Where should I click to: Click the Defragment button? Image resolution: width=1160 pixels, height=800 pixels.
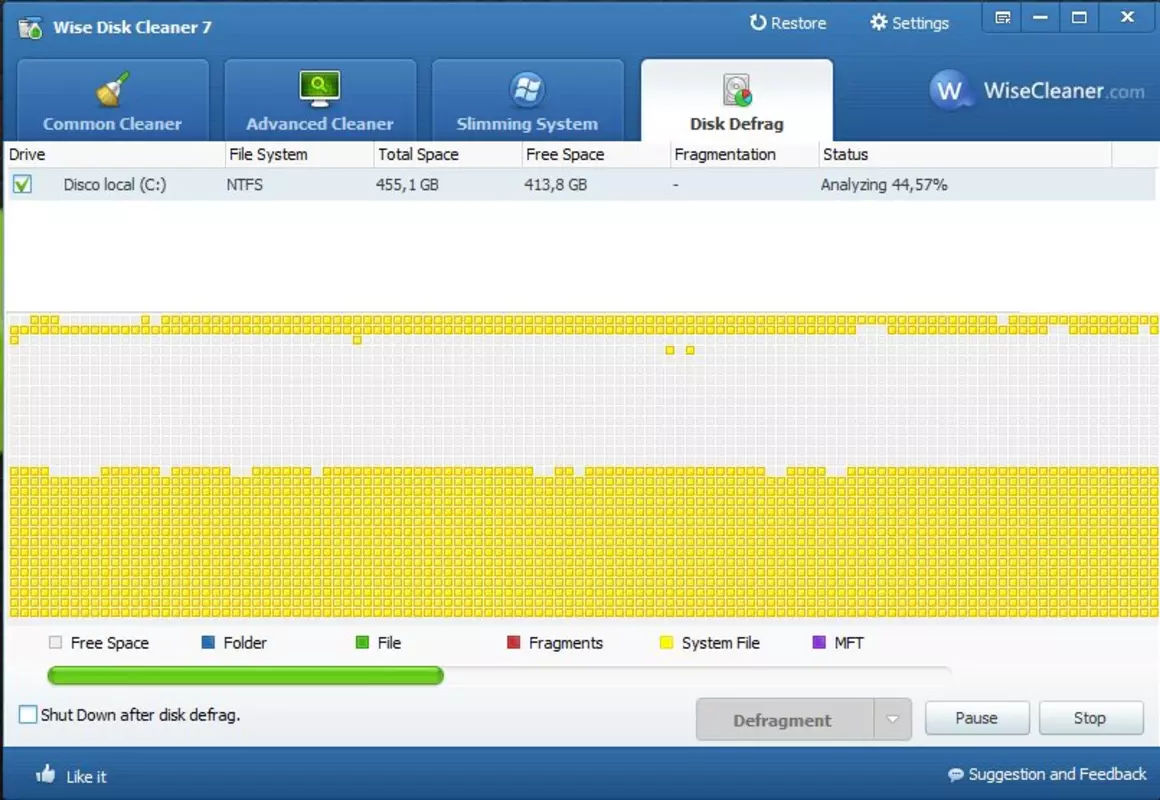click(784, 719)
